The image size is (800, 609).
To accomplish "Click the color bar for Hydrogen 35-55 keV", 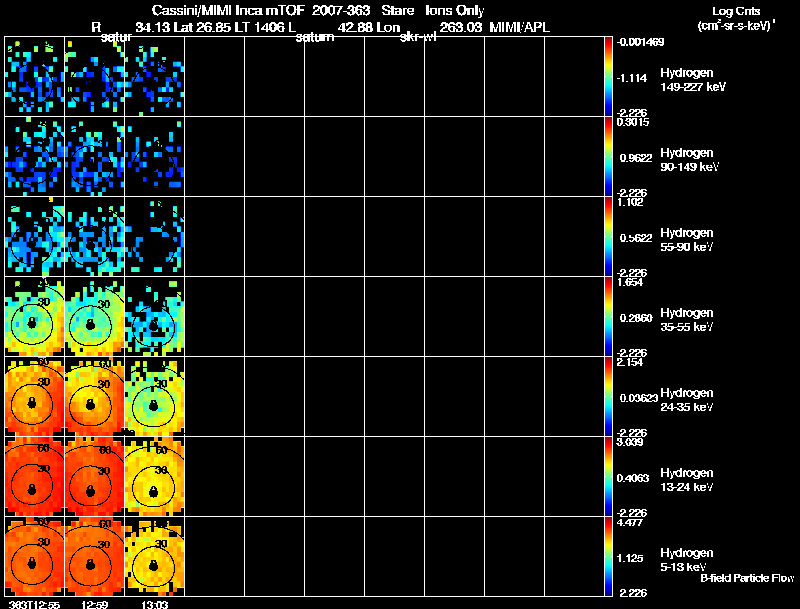I will (x=608, y=317).
